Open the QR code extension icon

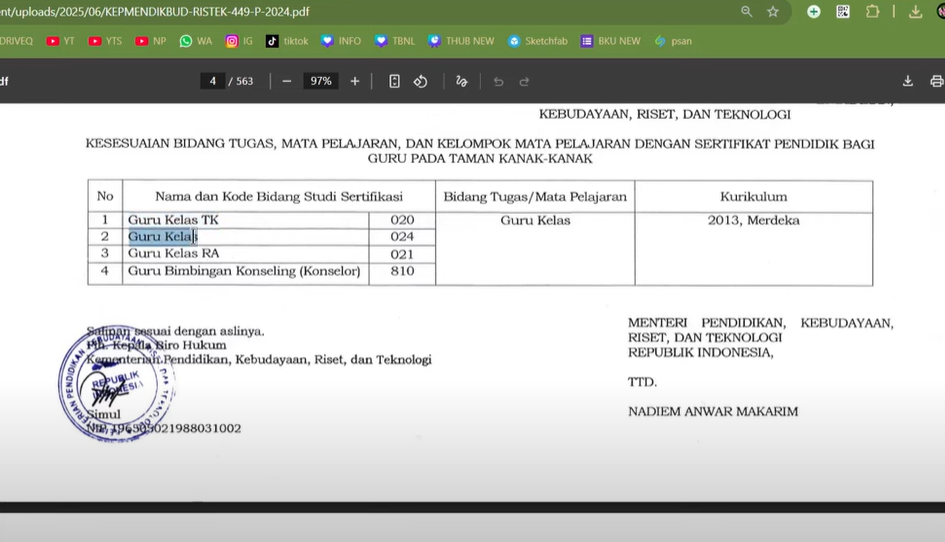(x=843, y=11)
